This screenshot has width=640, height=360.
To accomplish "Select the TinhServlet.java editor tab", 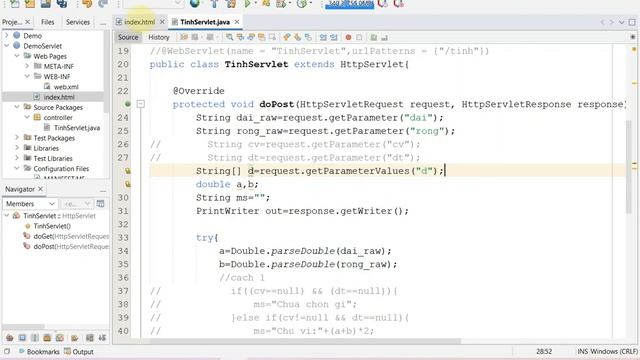I will 205,22.
